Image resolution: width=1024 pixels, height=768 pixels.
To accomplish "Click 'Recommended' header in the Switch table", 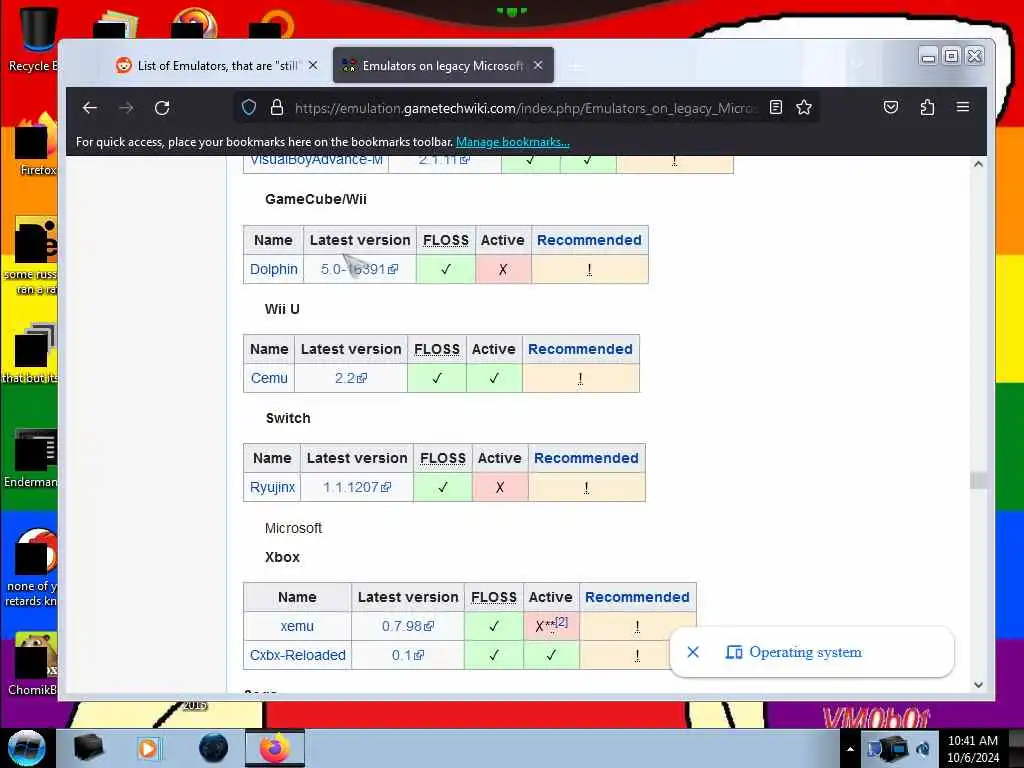I will tap(586, 458).
